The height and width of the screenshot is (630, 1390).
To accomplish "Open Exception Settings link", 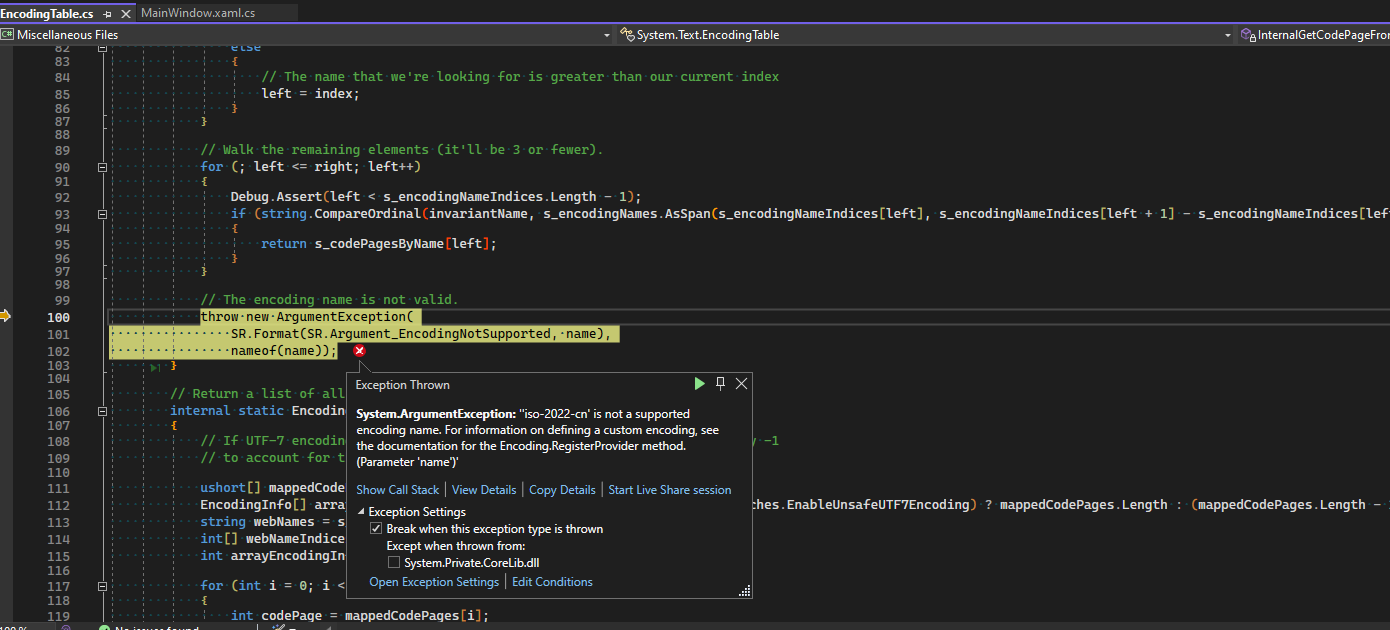I will pos(434,582).
